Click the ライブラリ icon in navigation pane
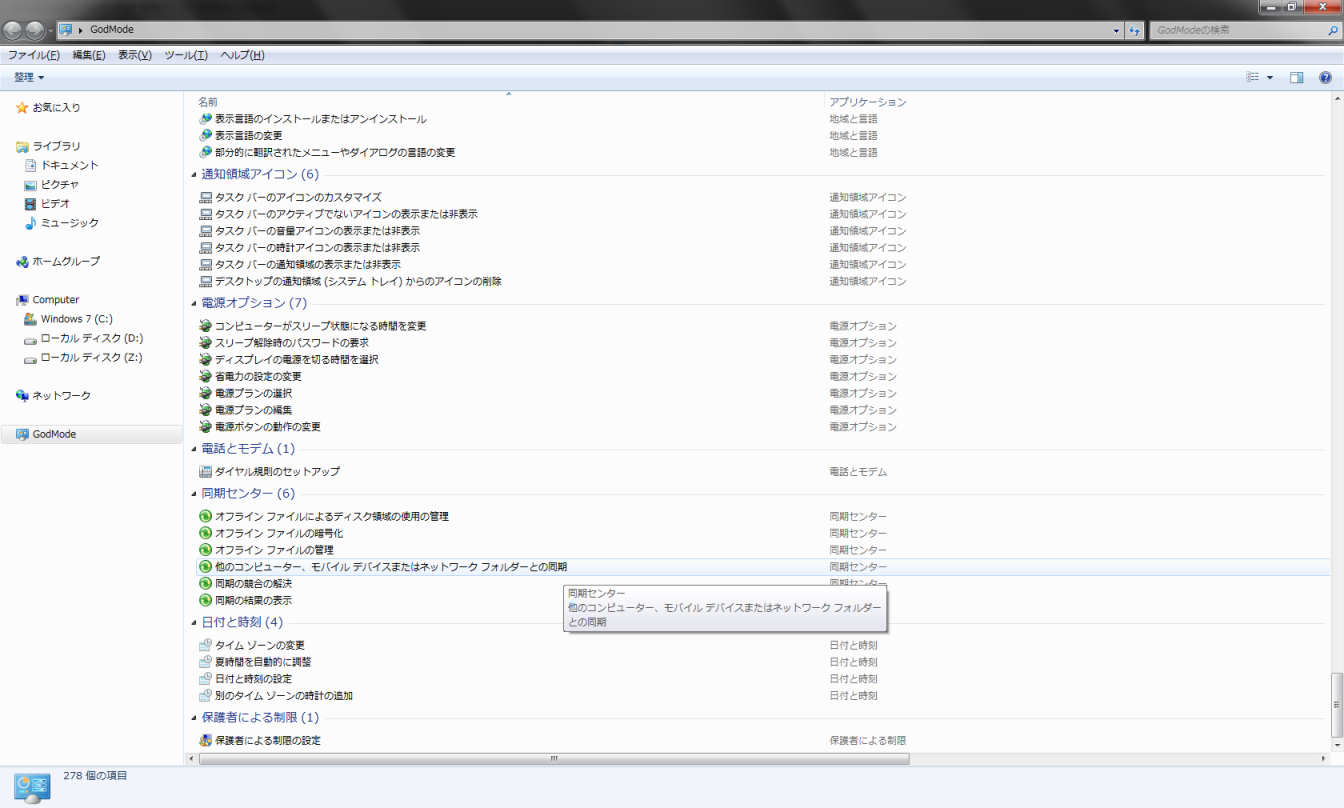1344x808 pixels. [22, 146]
